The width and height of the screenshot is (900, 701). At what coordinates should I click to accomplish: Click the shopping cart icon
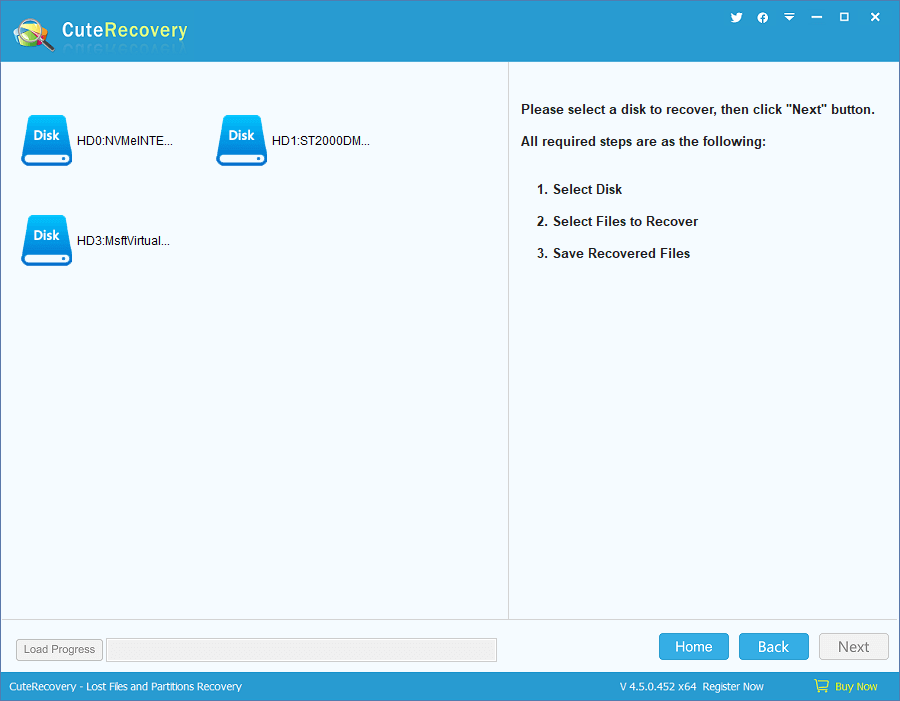coord(821,685)
